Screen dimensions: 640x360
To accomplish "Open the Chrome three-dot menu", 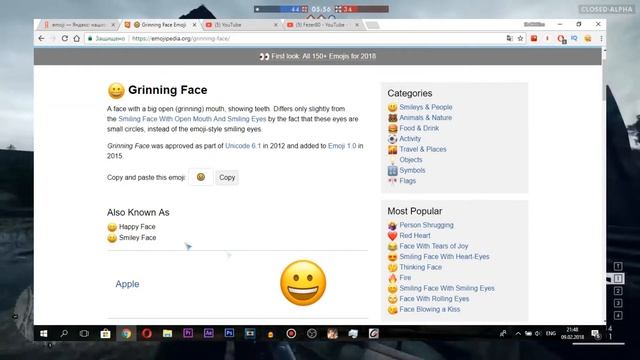I will [x=601, y=38].
